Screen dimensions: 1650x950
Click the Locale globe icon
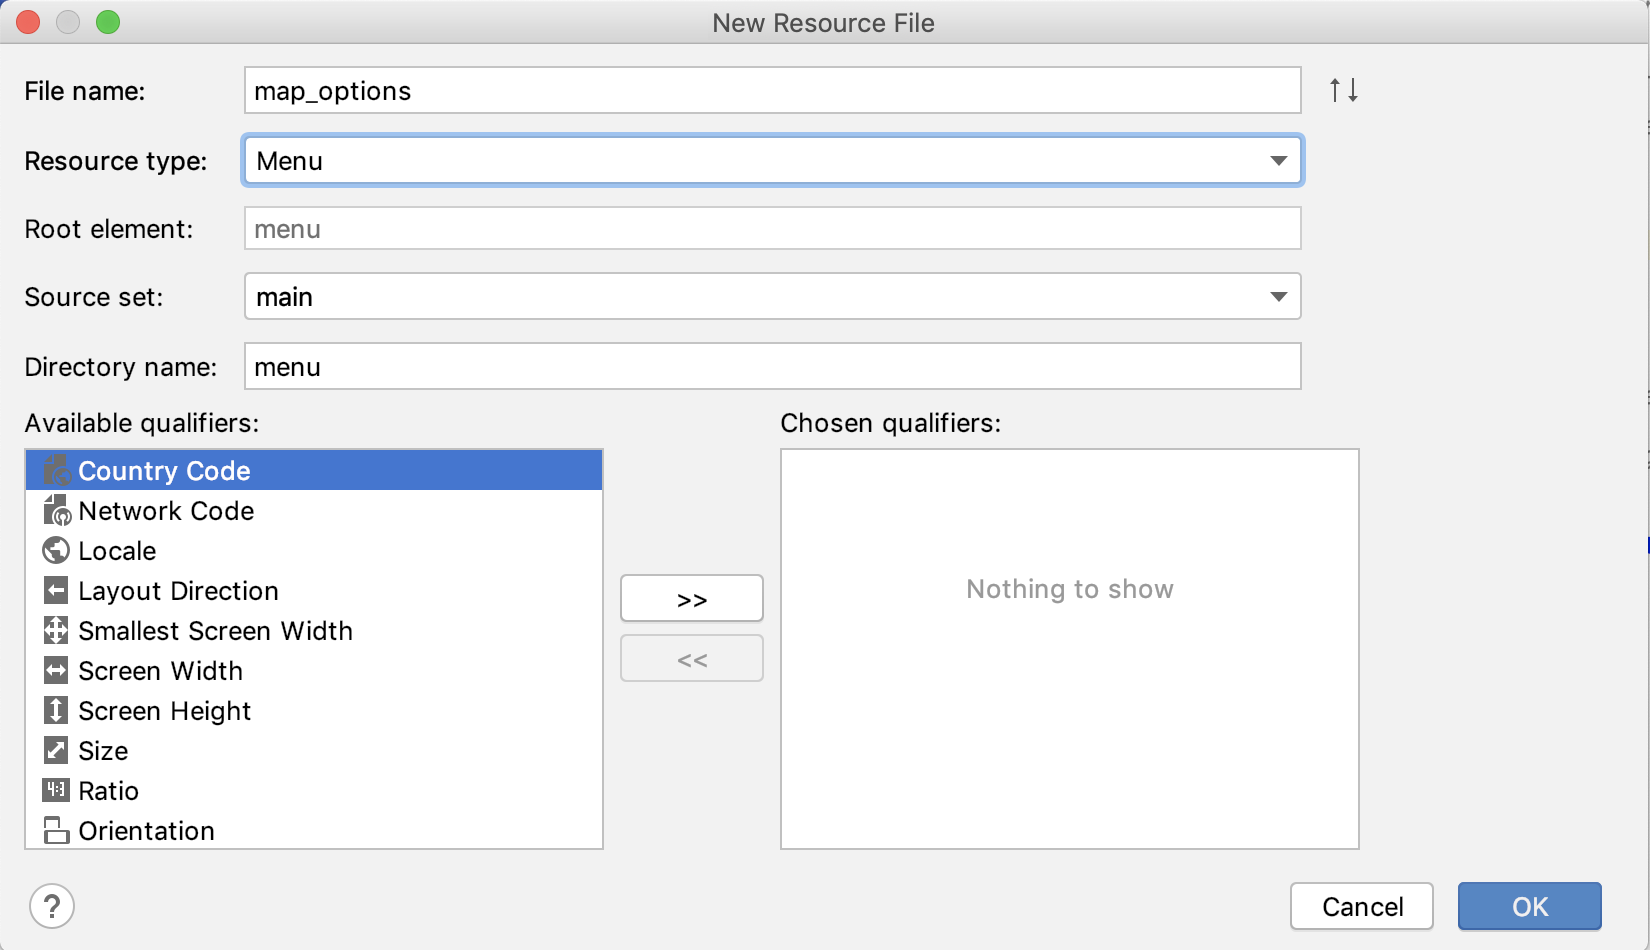tap(56, 550)
